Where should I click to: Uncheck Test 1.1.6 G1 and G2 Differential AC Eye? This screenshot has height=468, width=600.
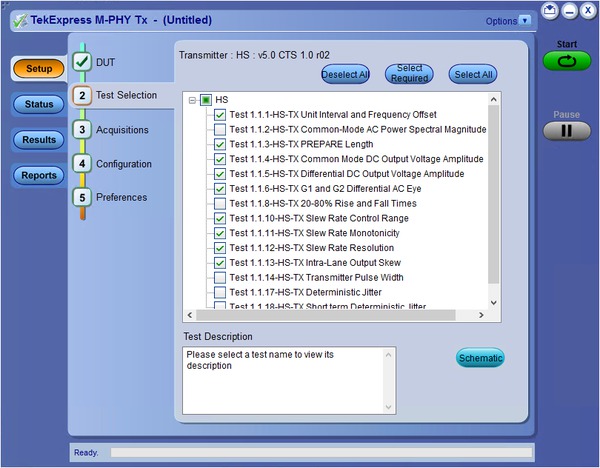click(x=220, y=189)
